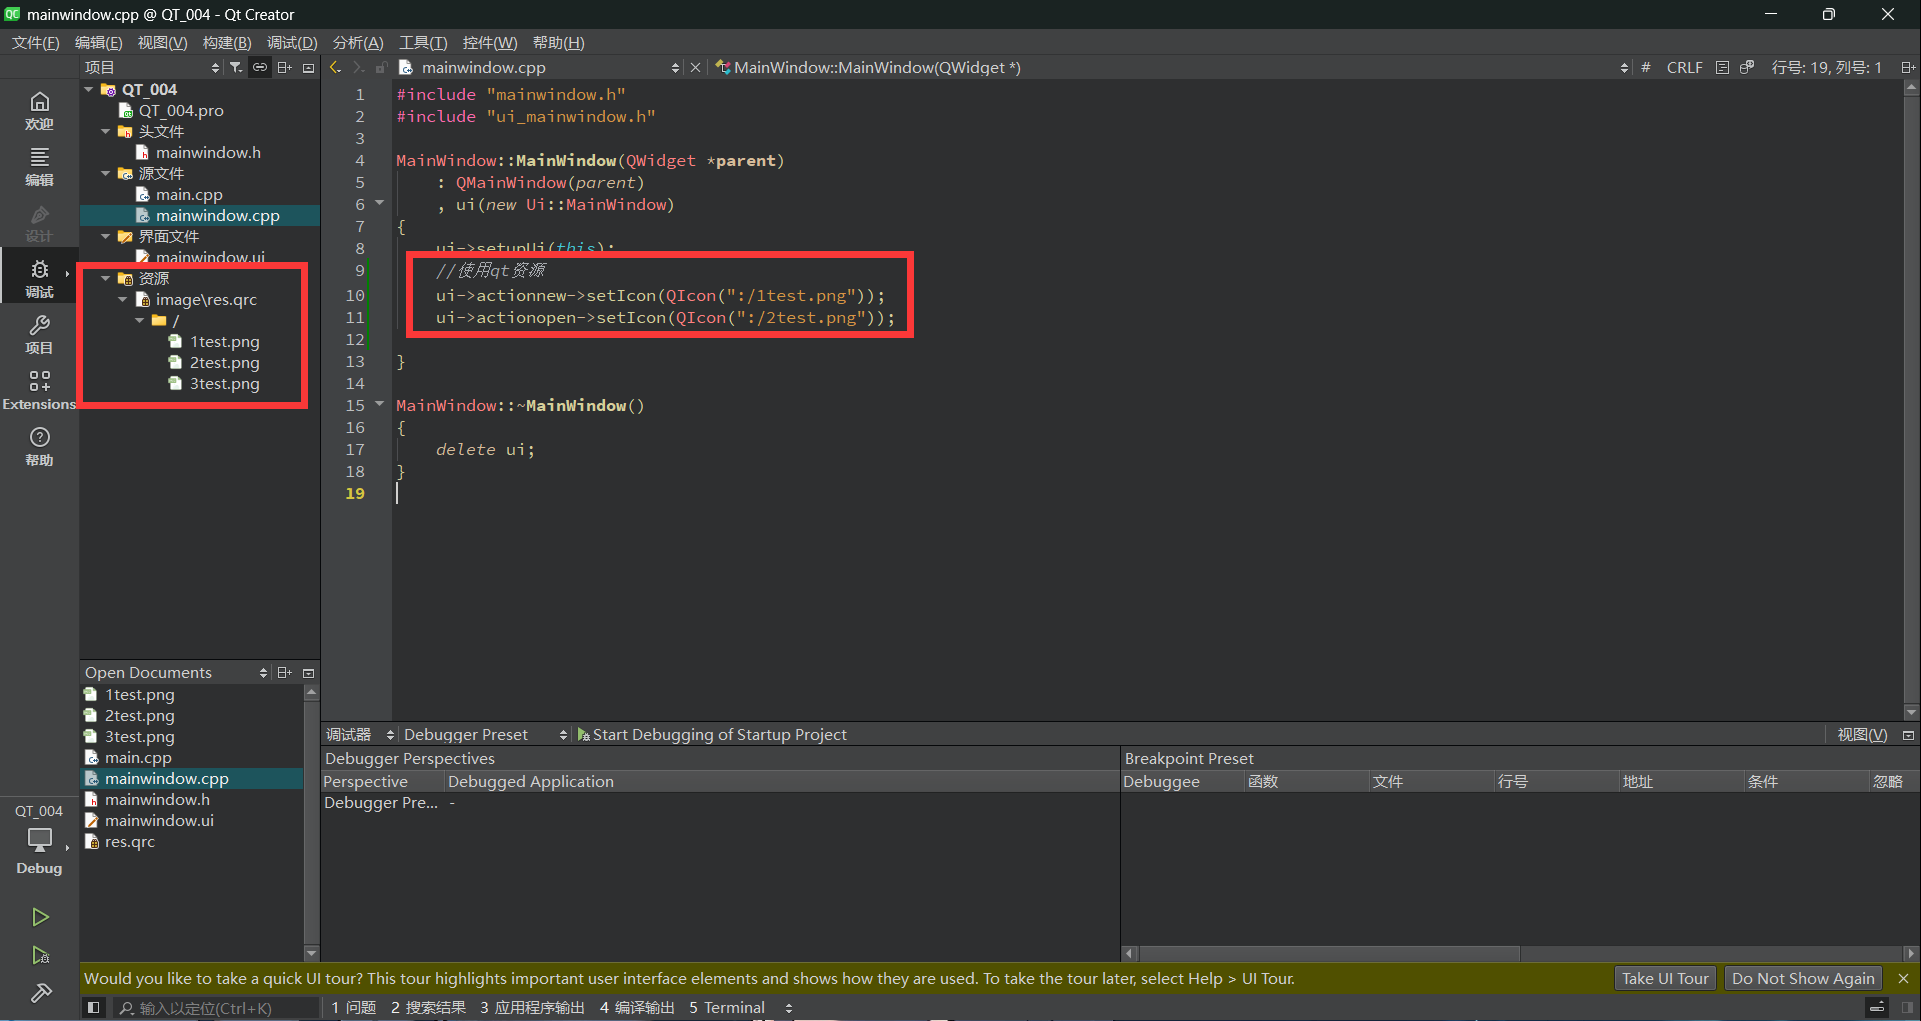The height and width of the screenshot is (1021, 1921).
Task: Click Do Not Show Again button
Action: click(1802, 978)
